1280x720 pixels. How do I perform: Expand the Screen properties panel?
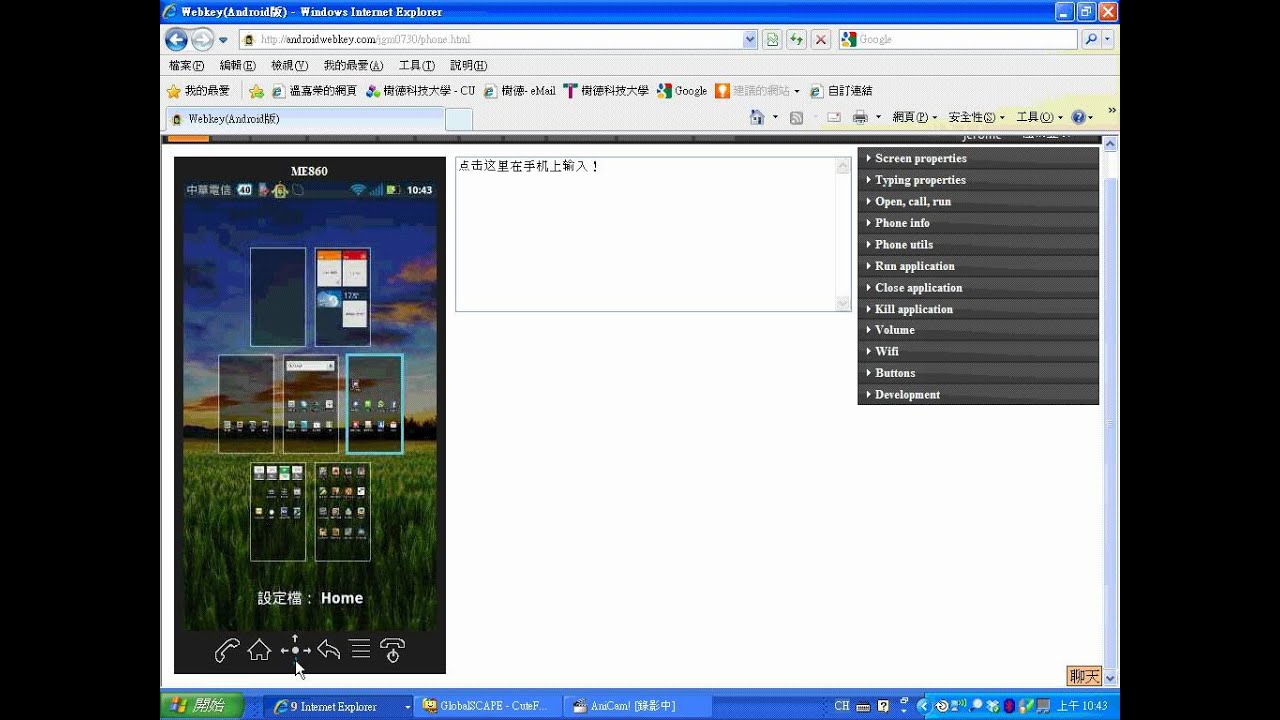[978, 158]
